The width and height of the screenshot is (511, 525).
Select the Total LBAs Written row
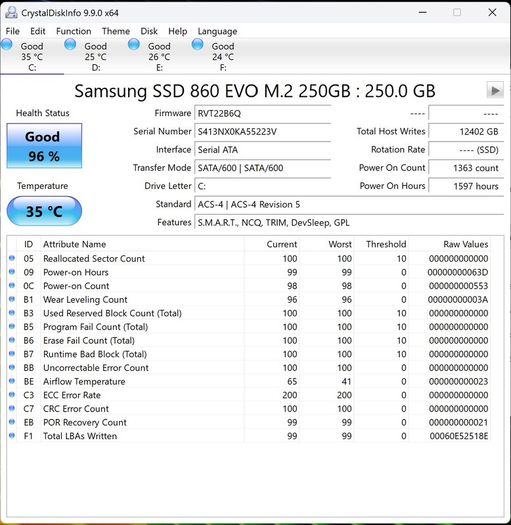pos(249,436)
